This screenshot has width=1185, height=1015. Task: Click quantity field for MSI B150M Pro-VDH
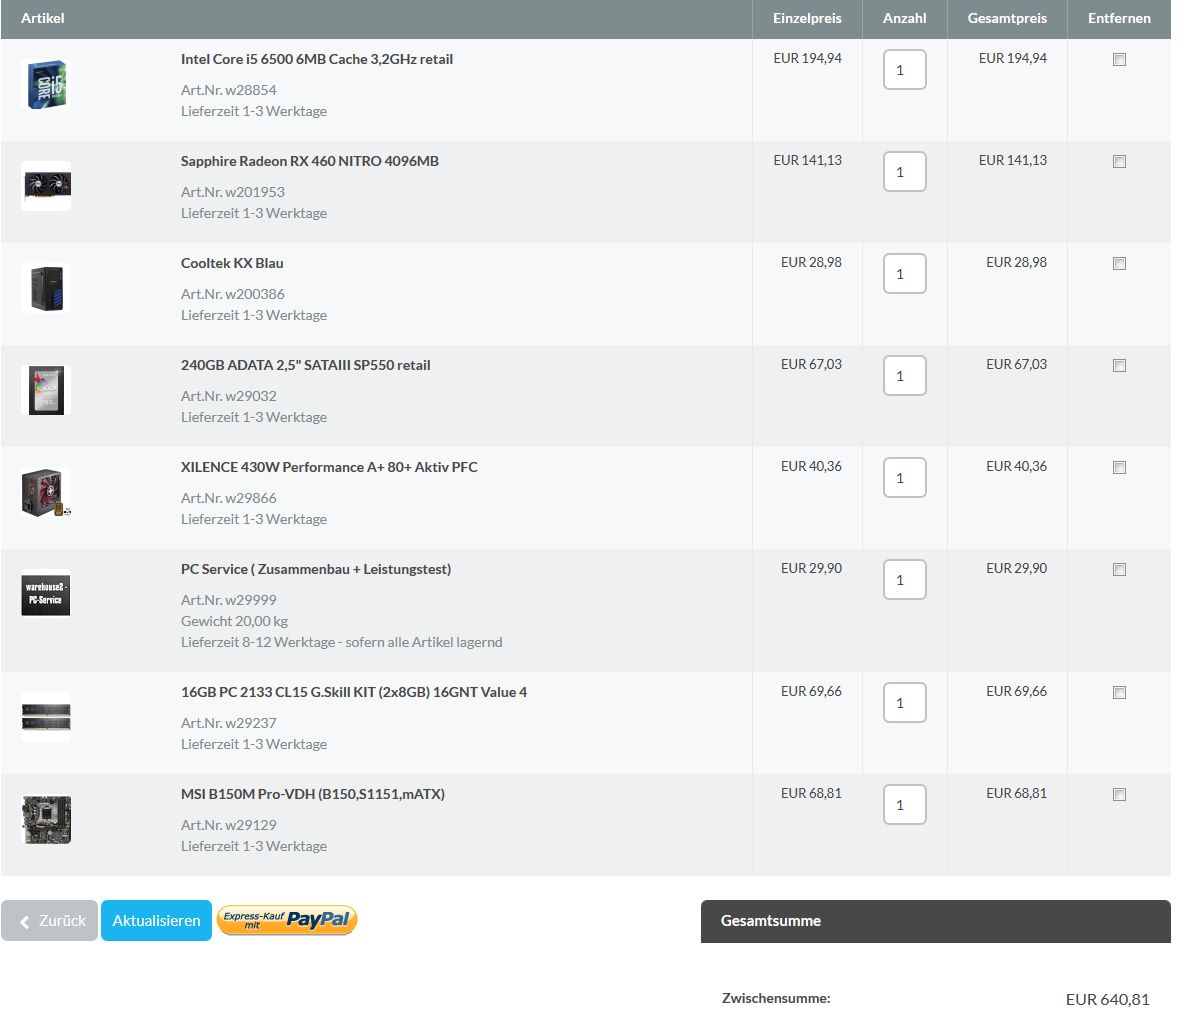click(x=905, y=805)
